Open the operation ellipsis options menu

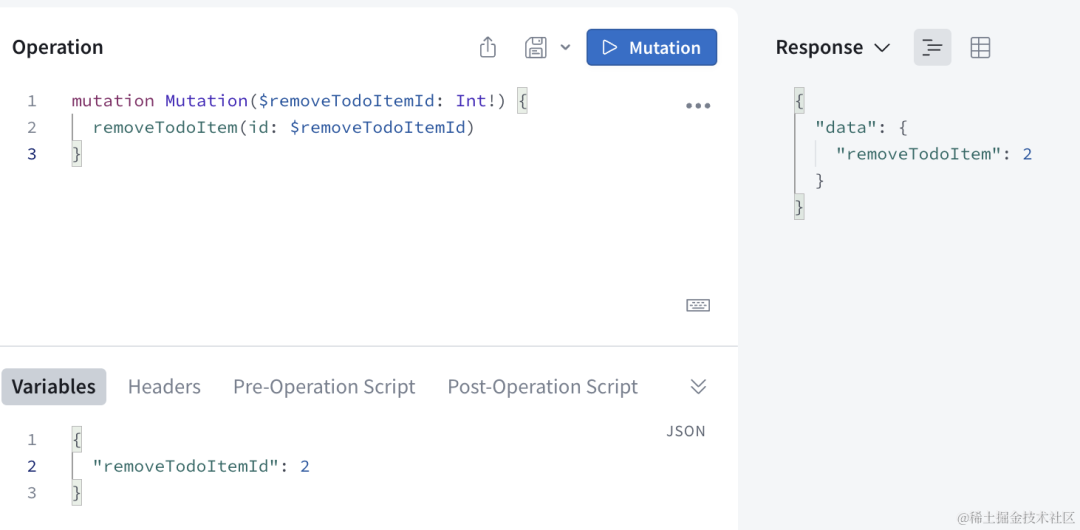[698, 106]
